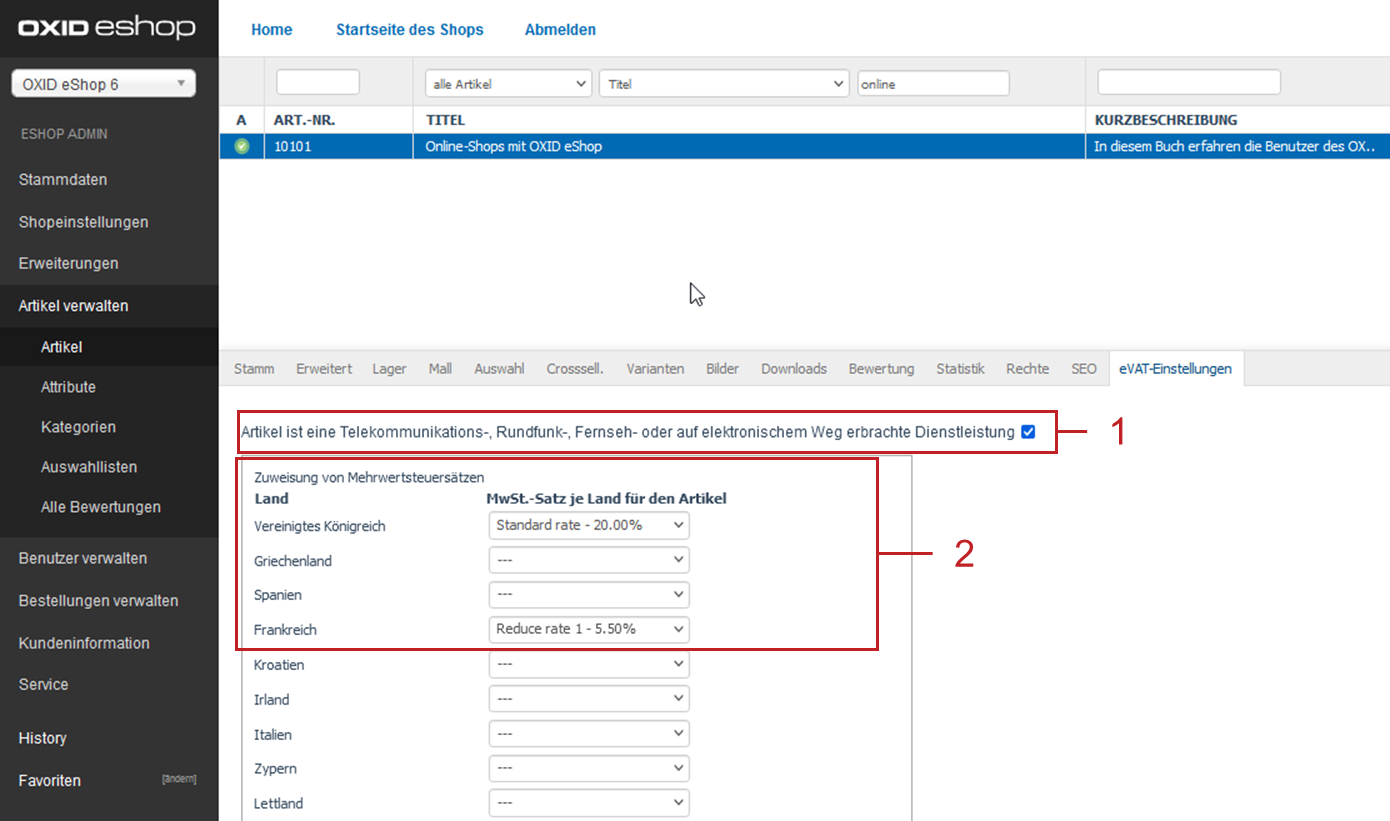Viewport: 1390px width, 821px height.
Task: Open the 'alle Artikel' filter dropdown
Action: pos(509,84)
